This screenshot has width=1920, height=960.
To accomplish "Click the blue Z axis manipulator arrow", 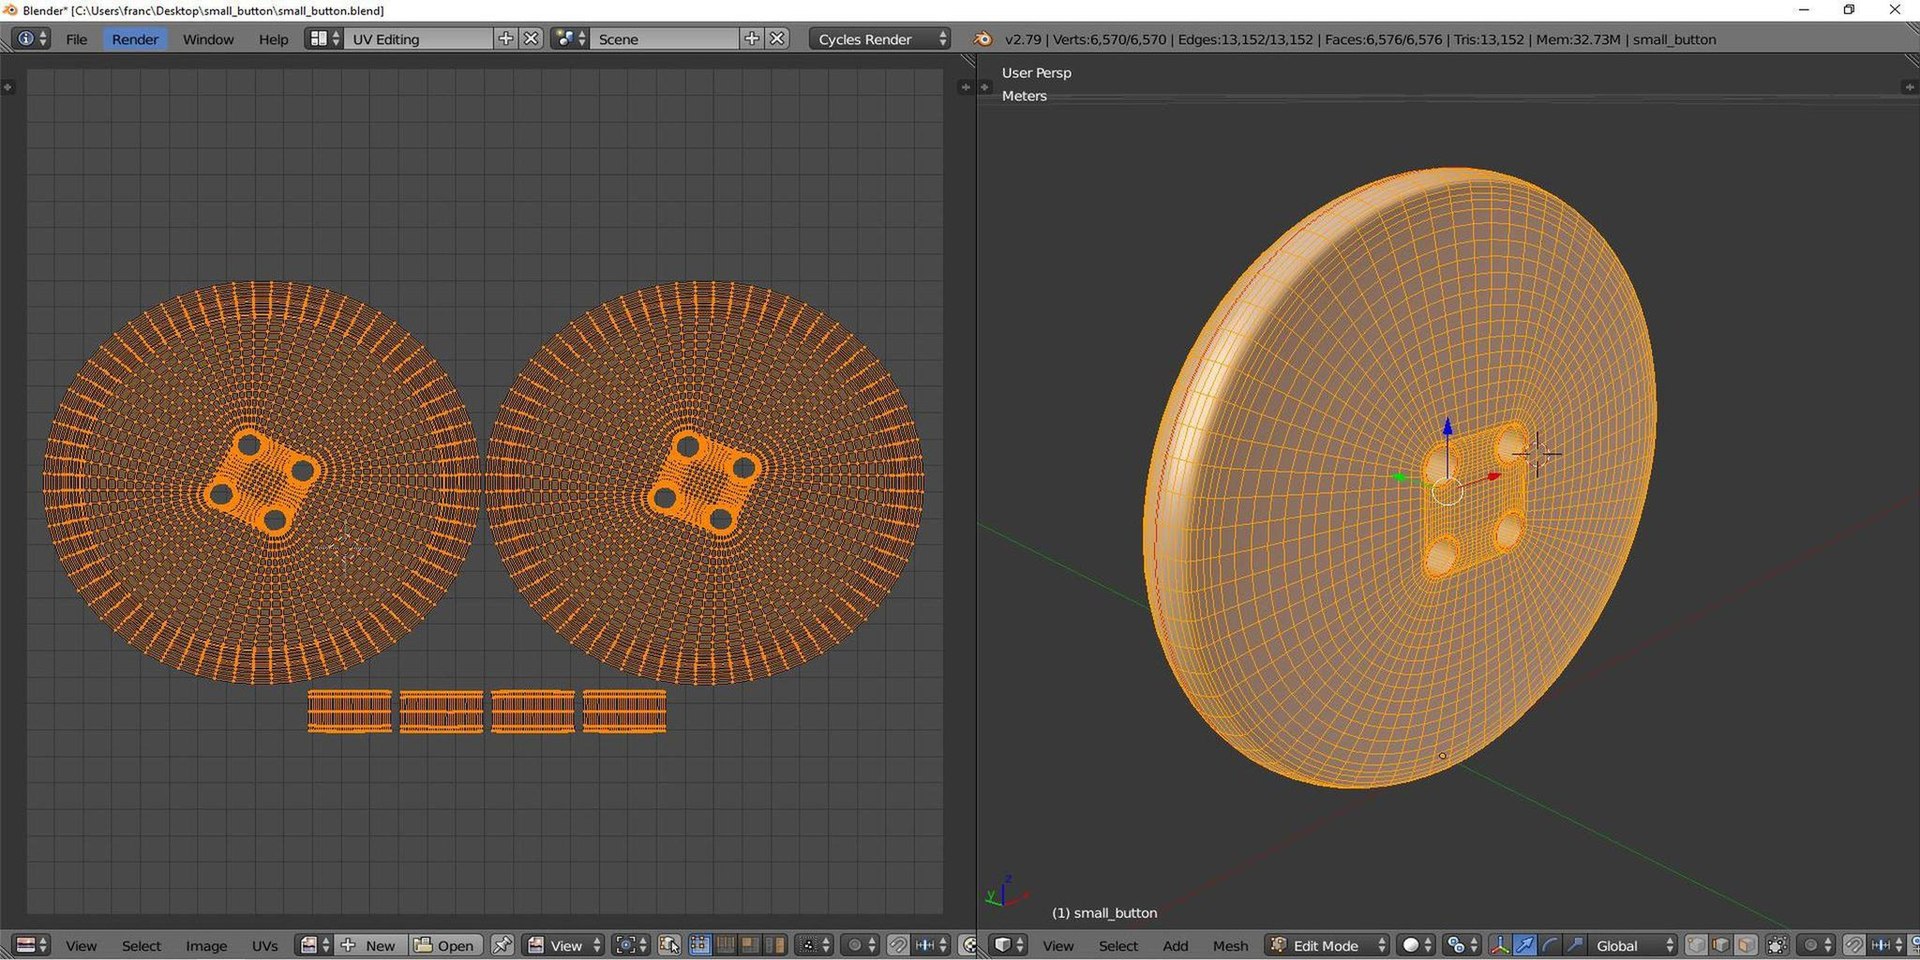I will pos(1447,428).
